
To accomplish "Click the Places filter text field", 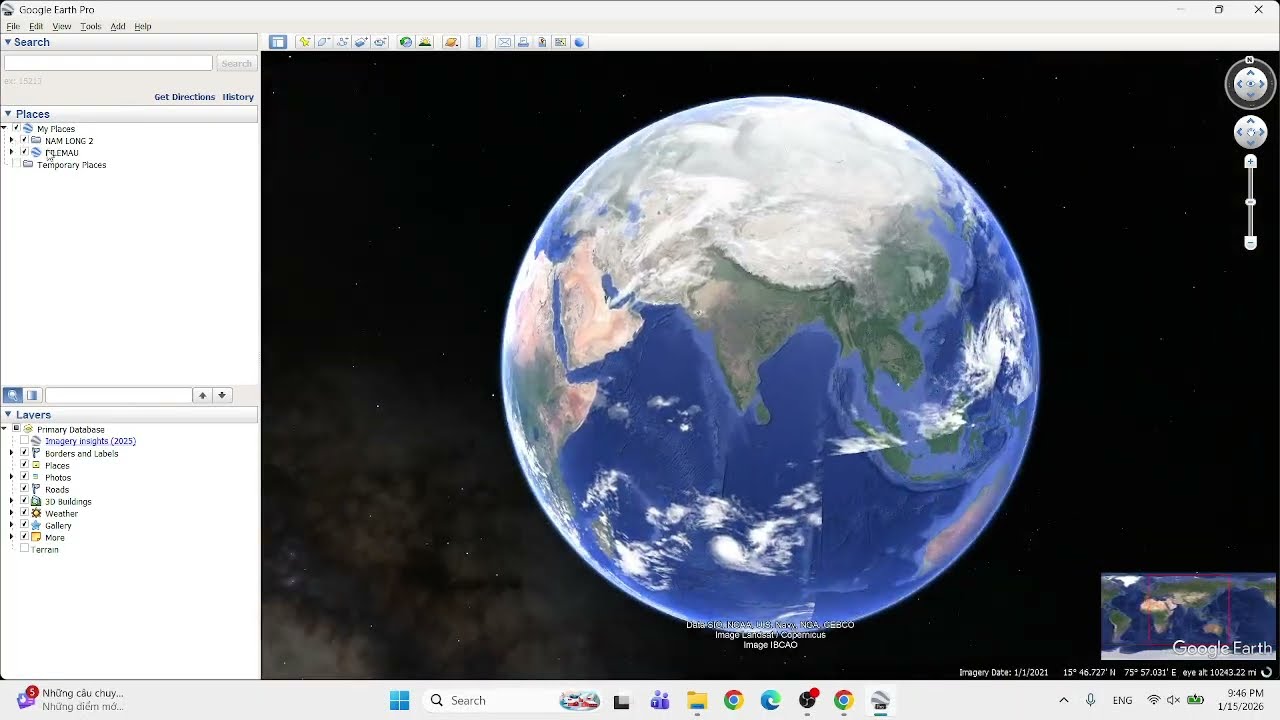I will (x=118, y=395).
